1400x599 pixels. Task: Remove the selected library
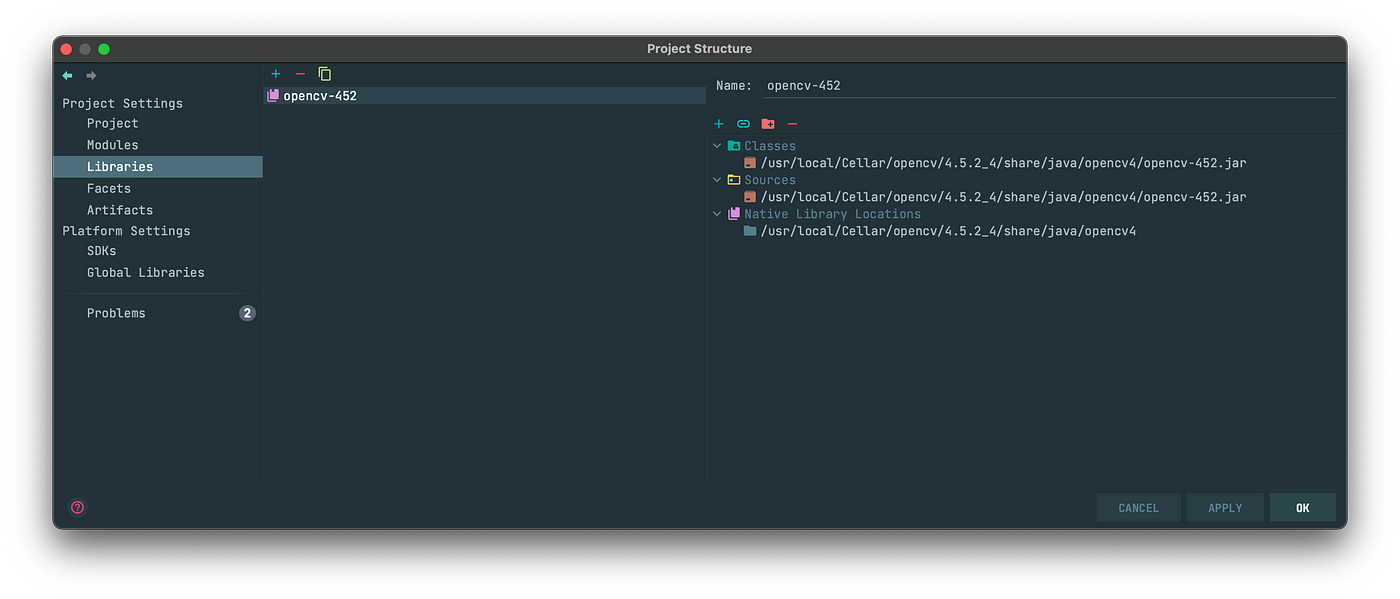point(300,74)
